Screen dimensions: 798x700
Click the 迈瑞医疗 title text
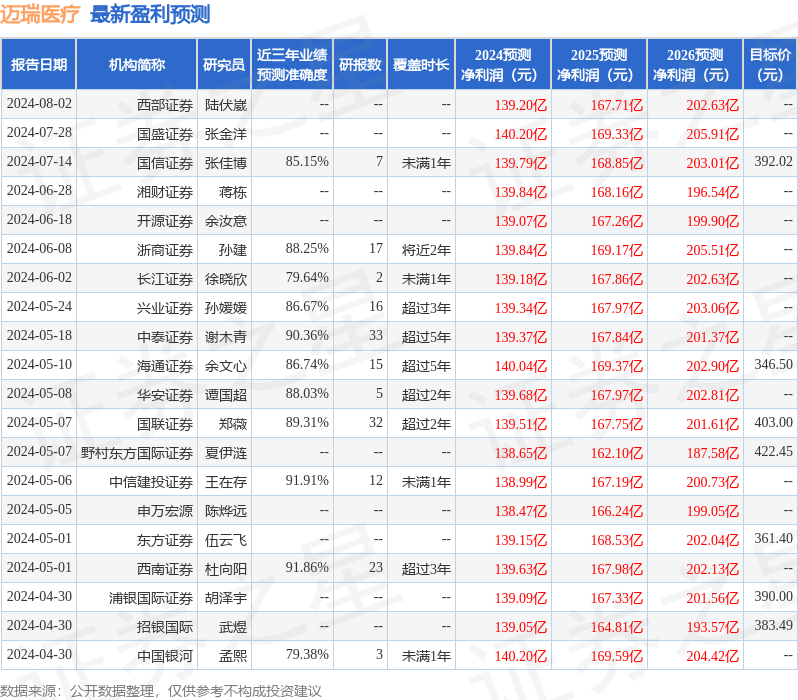[40, 14]
